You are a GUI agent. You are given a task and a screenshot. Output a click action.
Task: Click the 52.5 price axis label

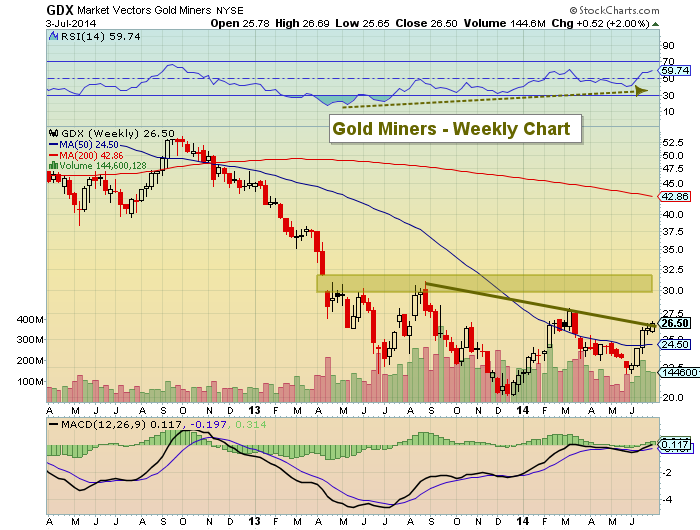click(x=673, y=142)
